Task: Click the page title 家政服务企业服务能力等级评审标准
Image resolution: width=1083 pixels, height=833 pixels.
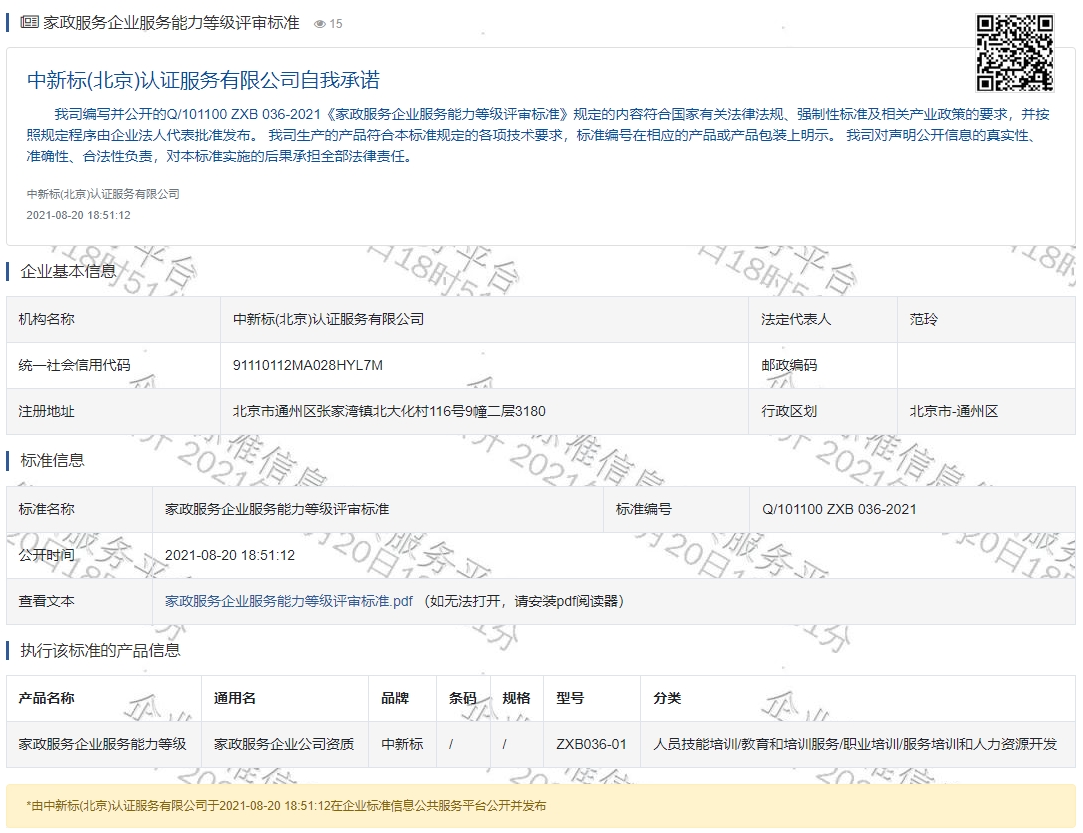Action: click(x=171, y=23)
